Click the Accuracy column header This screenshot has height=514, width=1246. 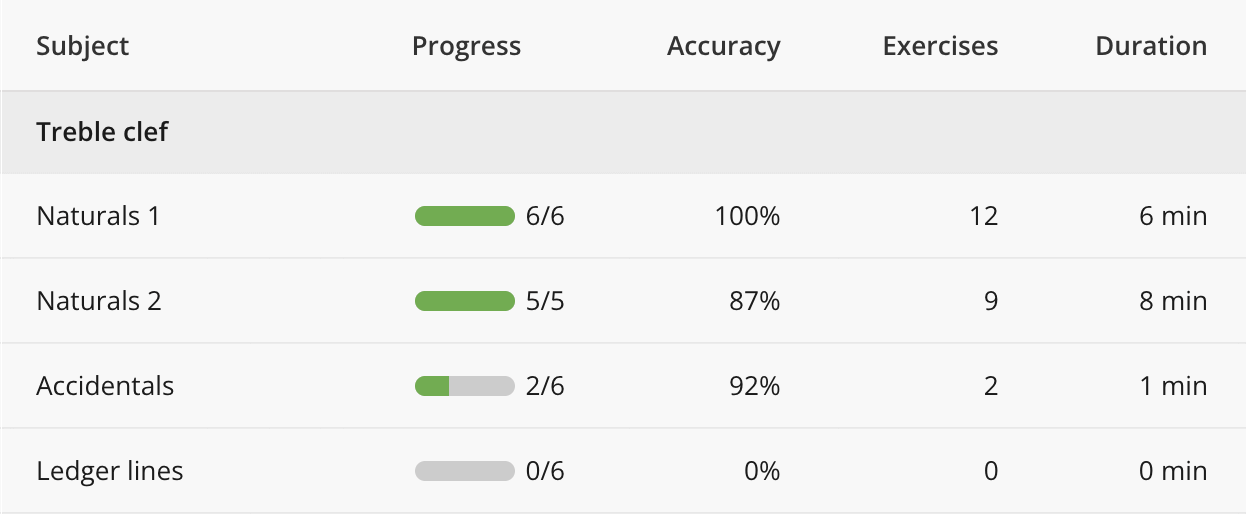coord(723,46)
